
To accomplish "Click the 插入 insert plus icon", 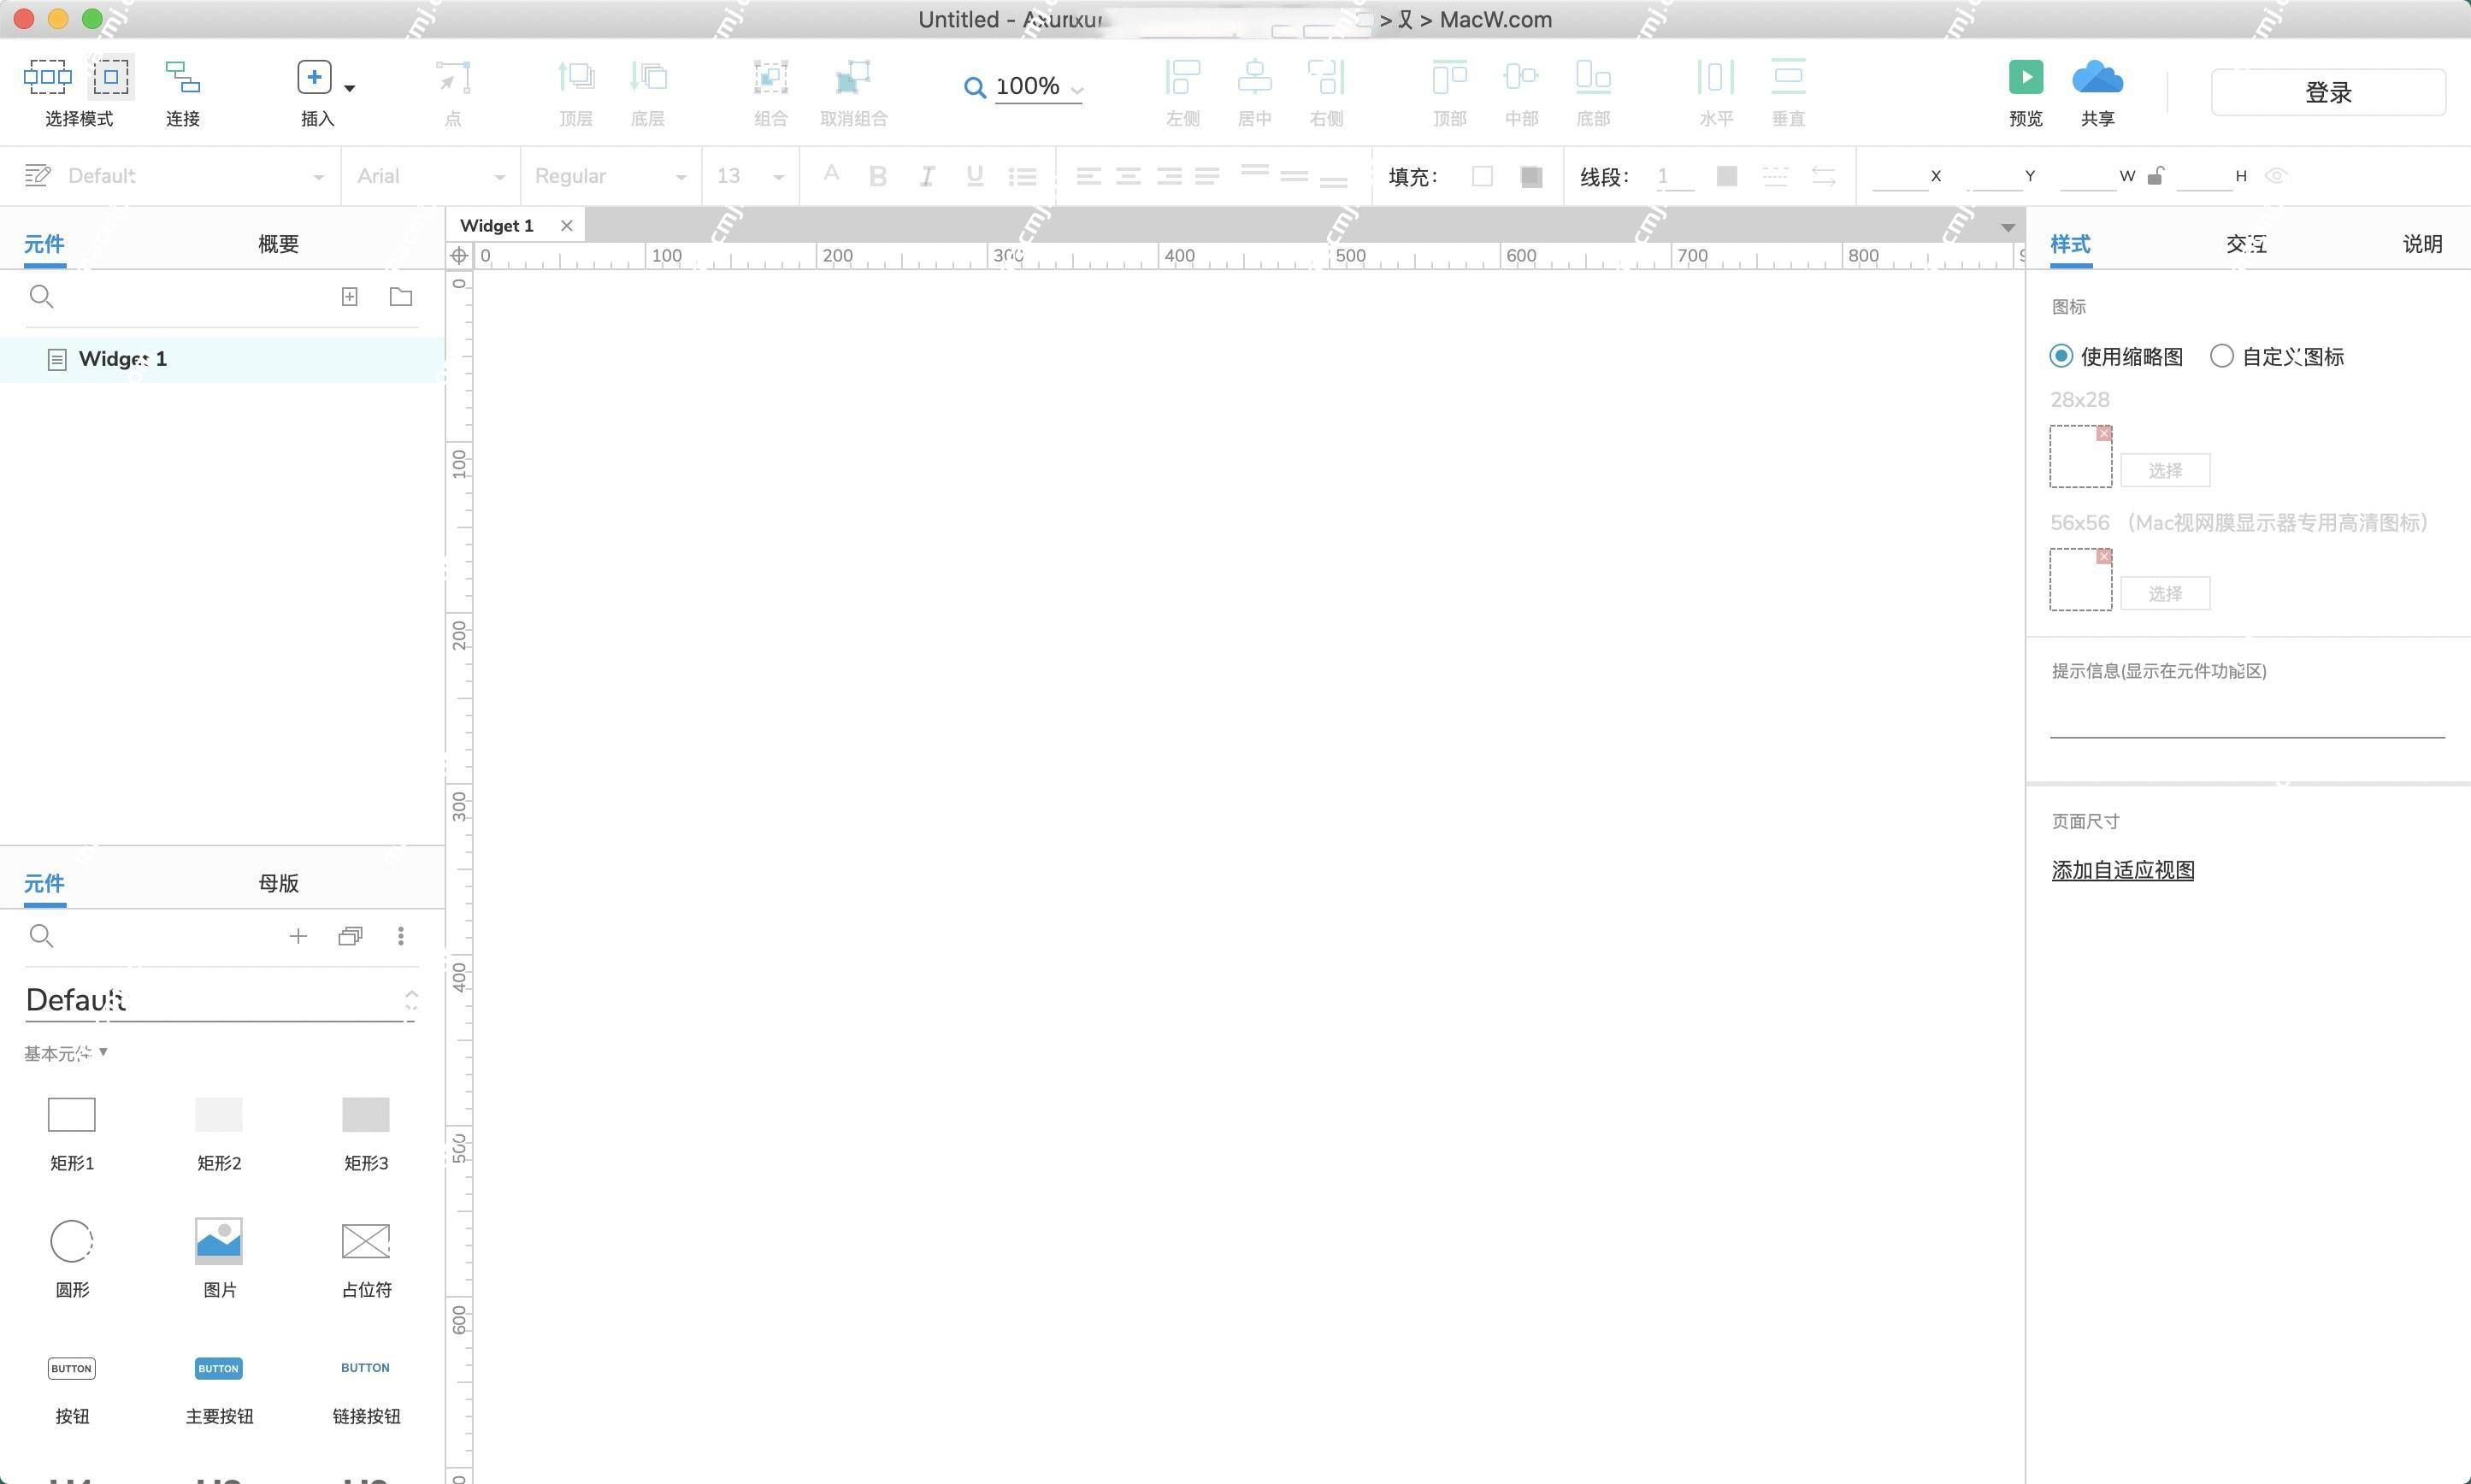I will (314, 76).
